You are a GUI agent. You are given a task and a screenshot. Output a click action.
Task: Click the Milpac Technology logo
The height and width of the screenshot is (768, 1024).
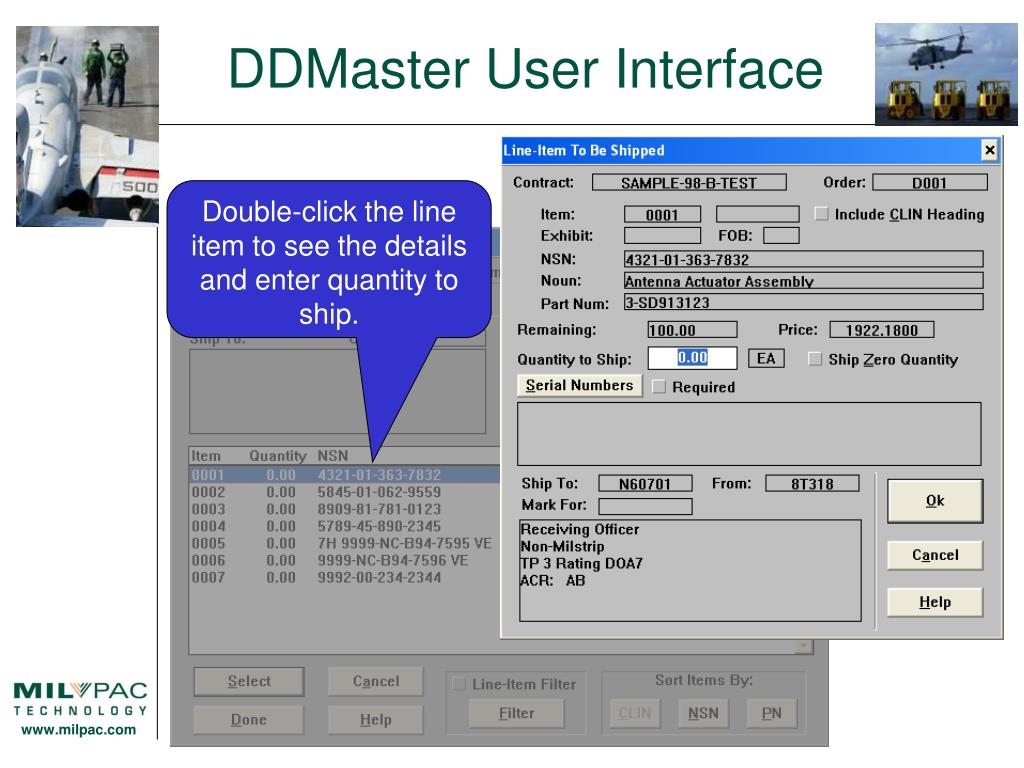point(80,699)
